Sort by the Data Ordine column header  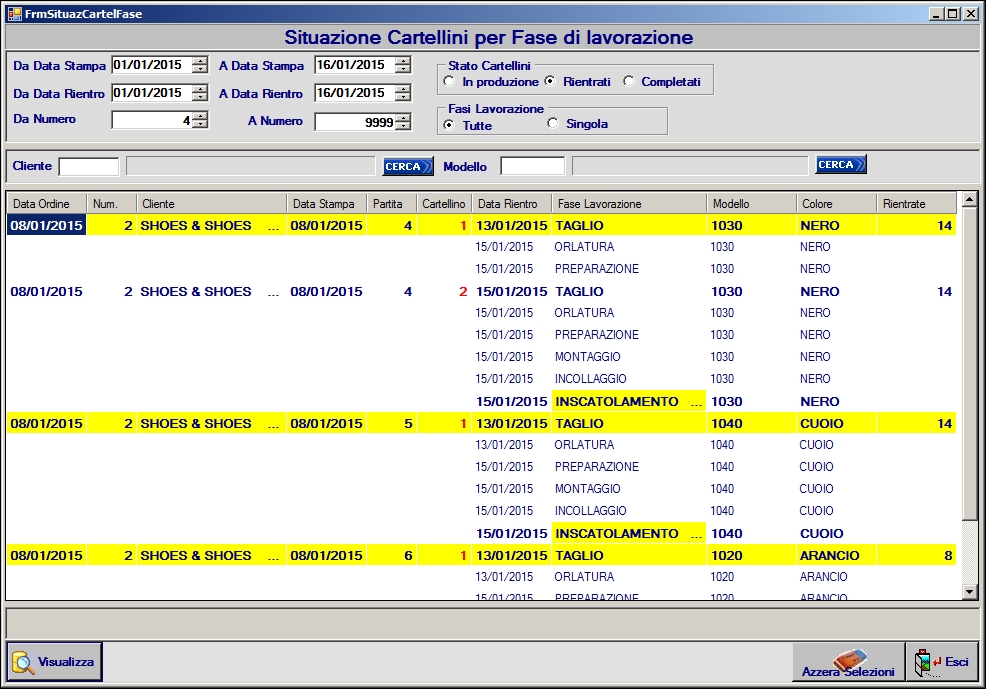[47, 204]
